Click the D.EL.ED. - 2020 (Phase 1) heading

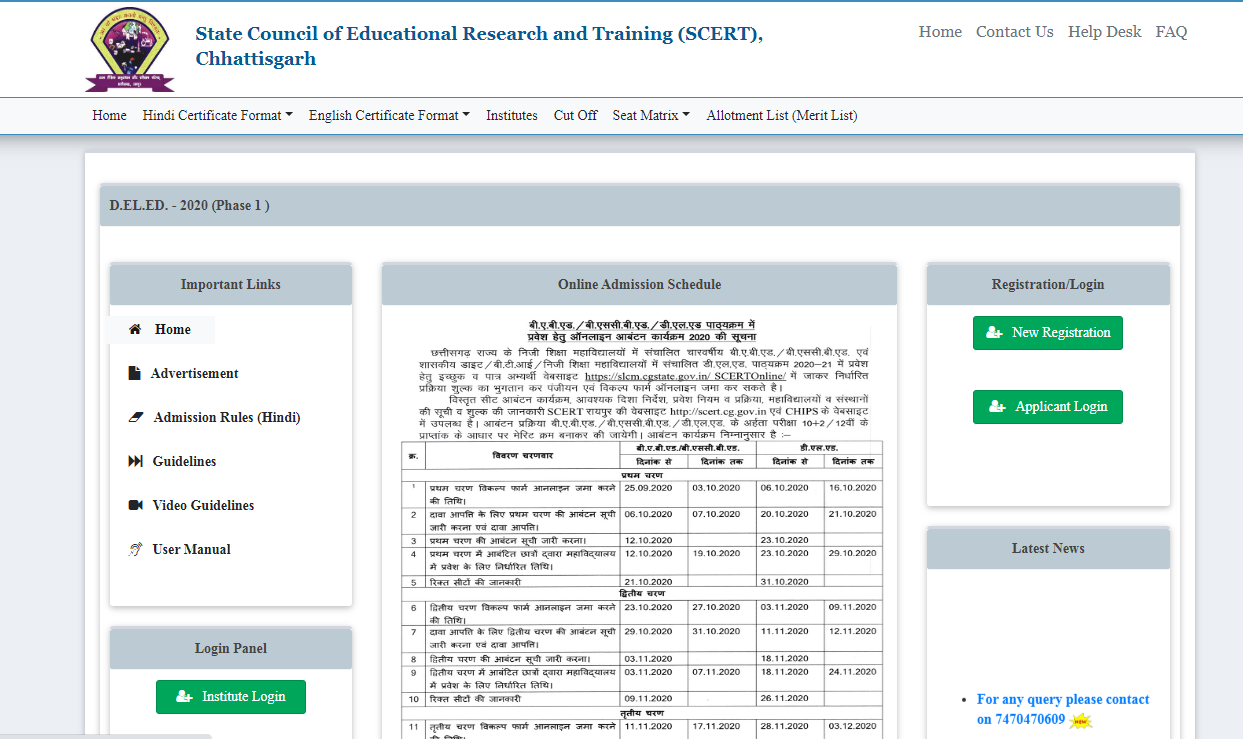[x=190, y=205]
